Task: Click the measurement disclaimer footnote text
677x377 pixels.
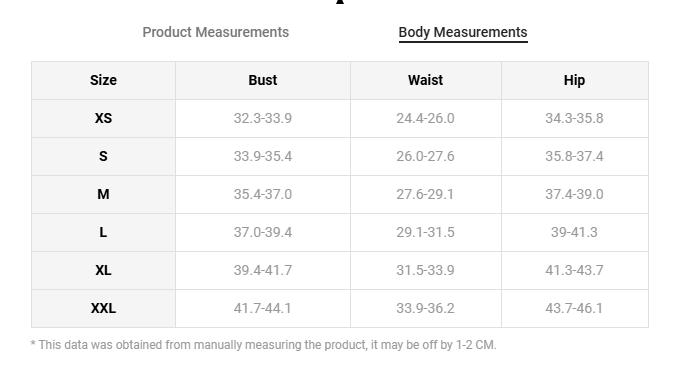Action: pos(263,345)
